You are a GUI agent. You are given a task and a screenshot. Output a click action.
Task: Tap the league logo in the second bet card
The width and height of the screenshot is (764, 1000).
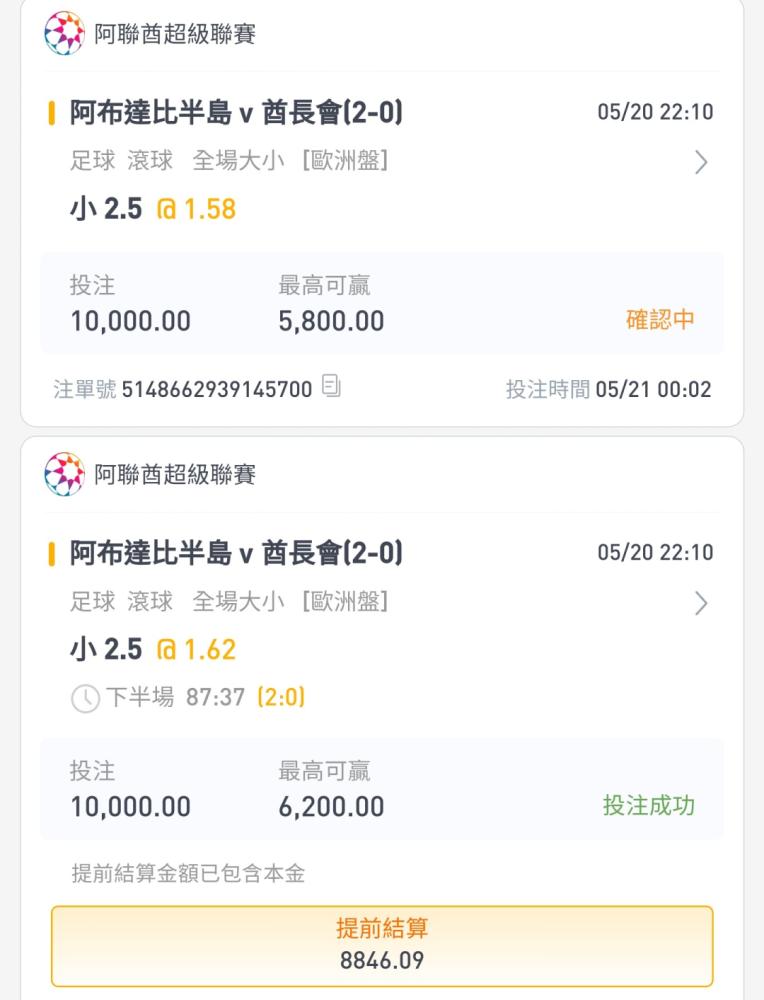pyautogui.click(x=64, y=474)
